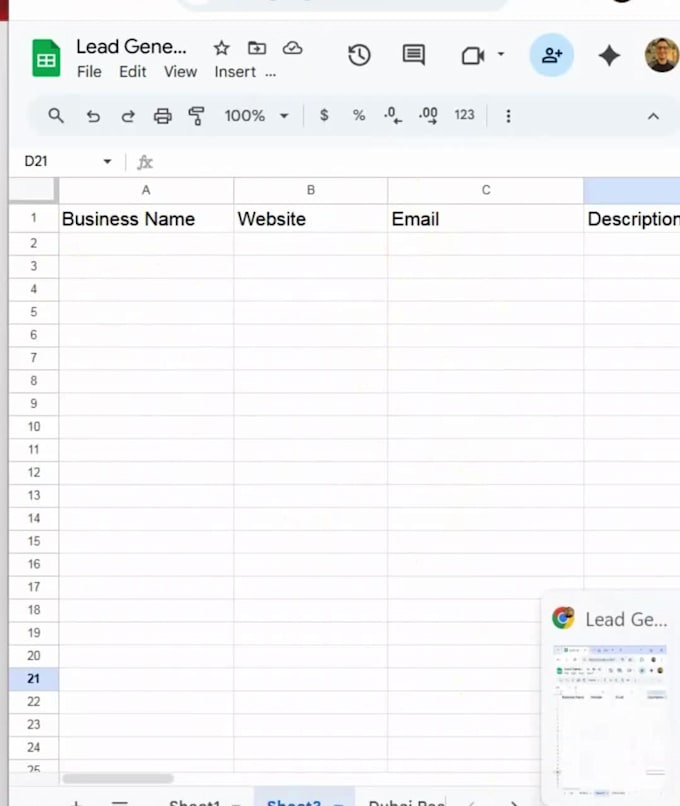The height and width of the screenshot is (806, 680).
Task: Rename the Lead Gene... document title
Action: click(x=132, y=47)
